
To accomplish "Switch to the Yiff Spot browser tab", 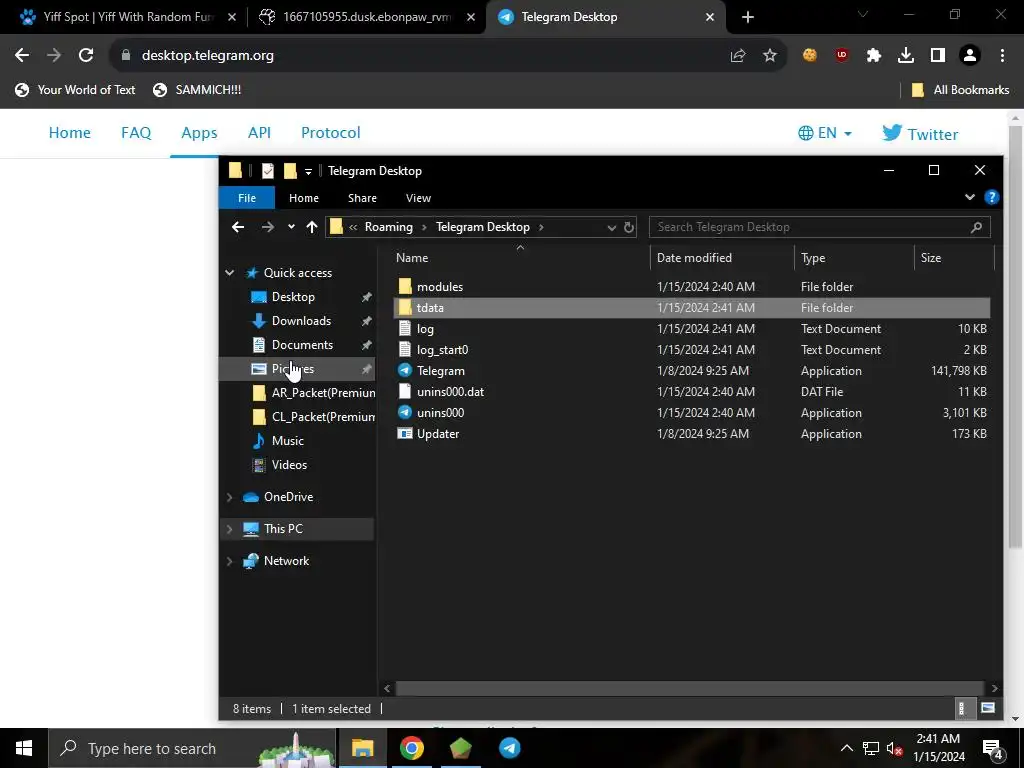I will [127, 17].
